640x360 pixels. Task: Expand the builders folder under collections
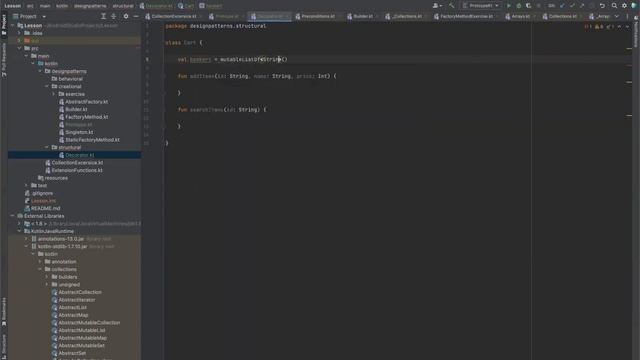[47, 277]
